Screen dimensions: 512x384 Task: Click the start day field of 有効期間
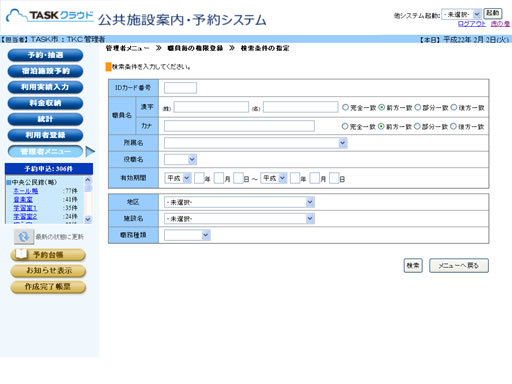(238, 178)
